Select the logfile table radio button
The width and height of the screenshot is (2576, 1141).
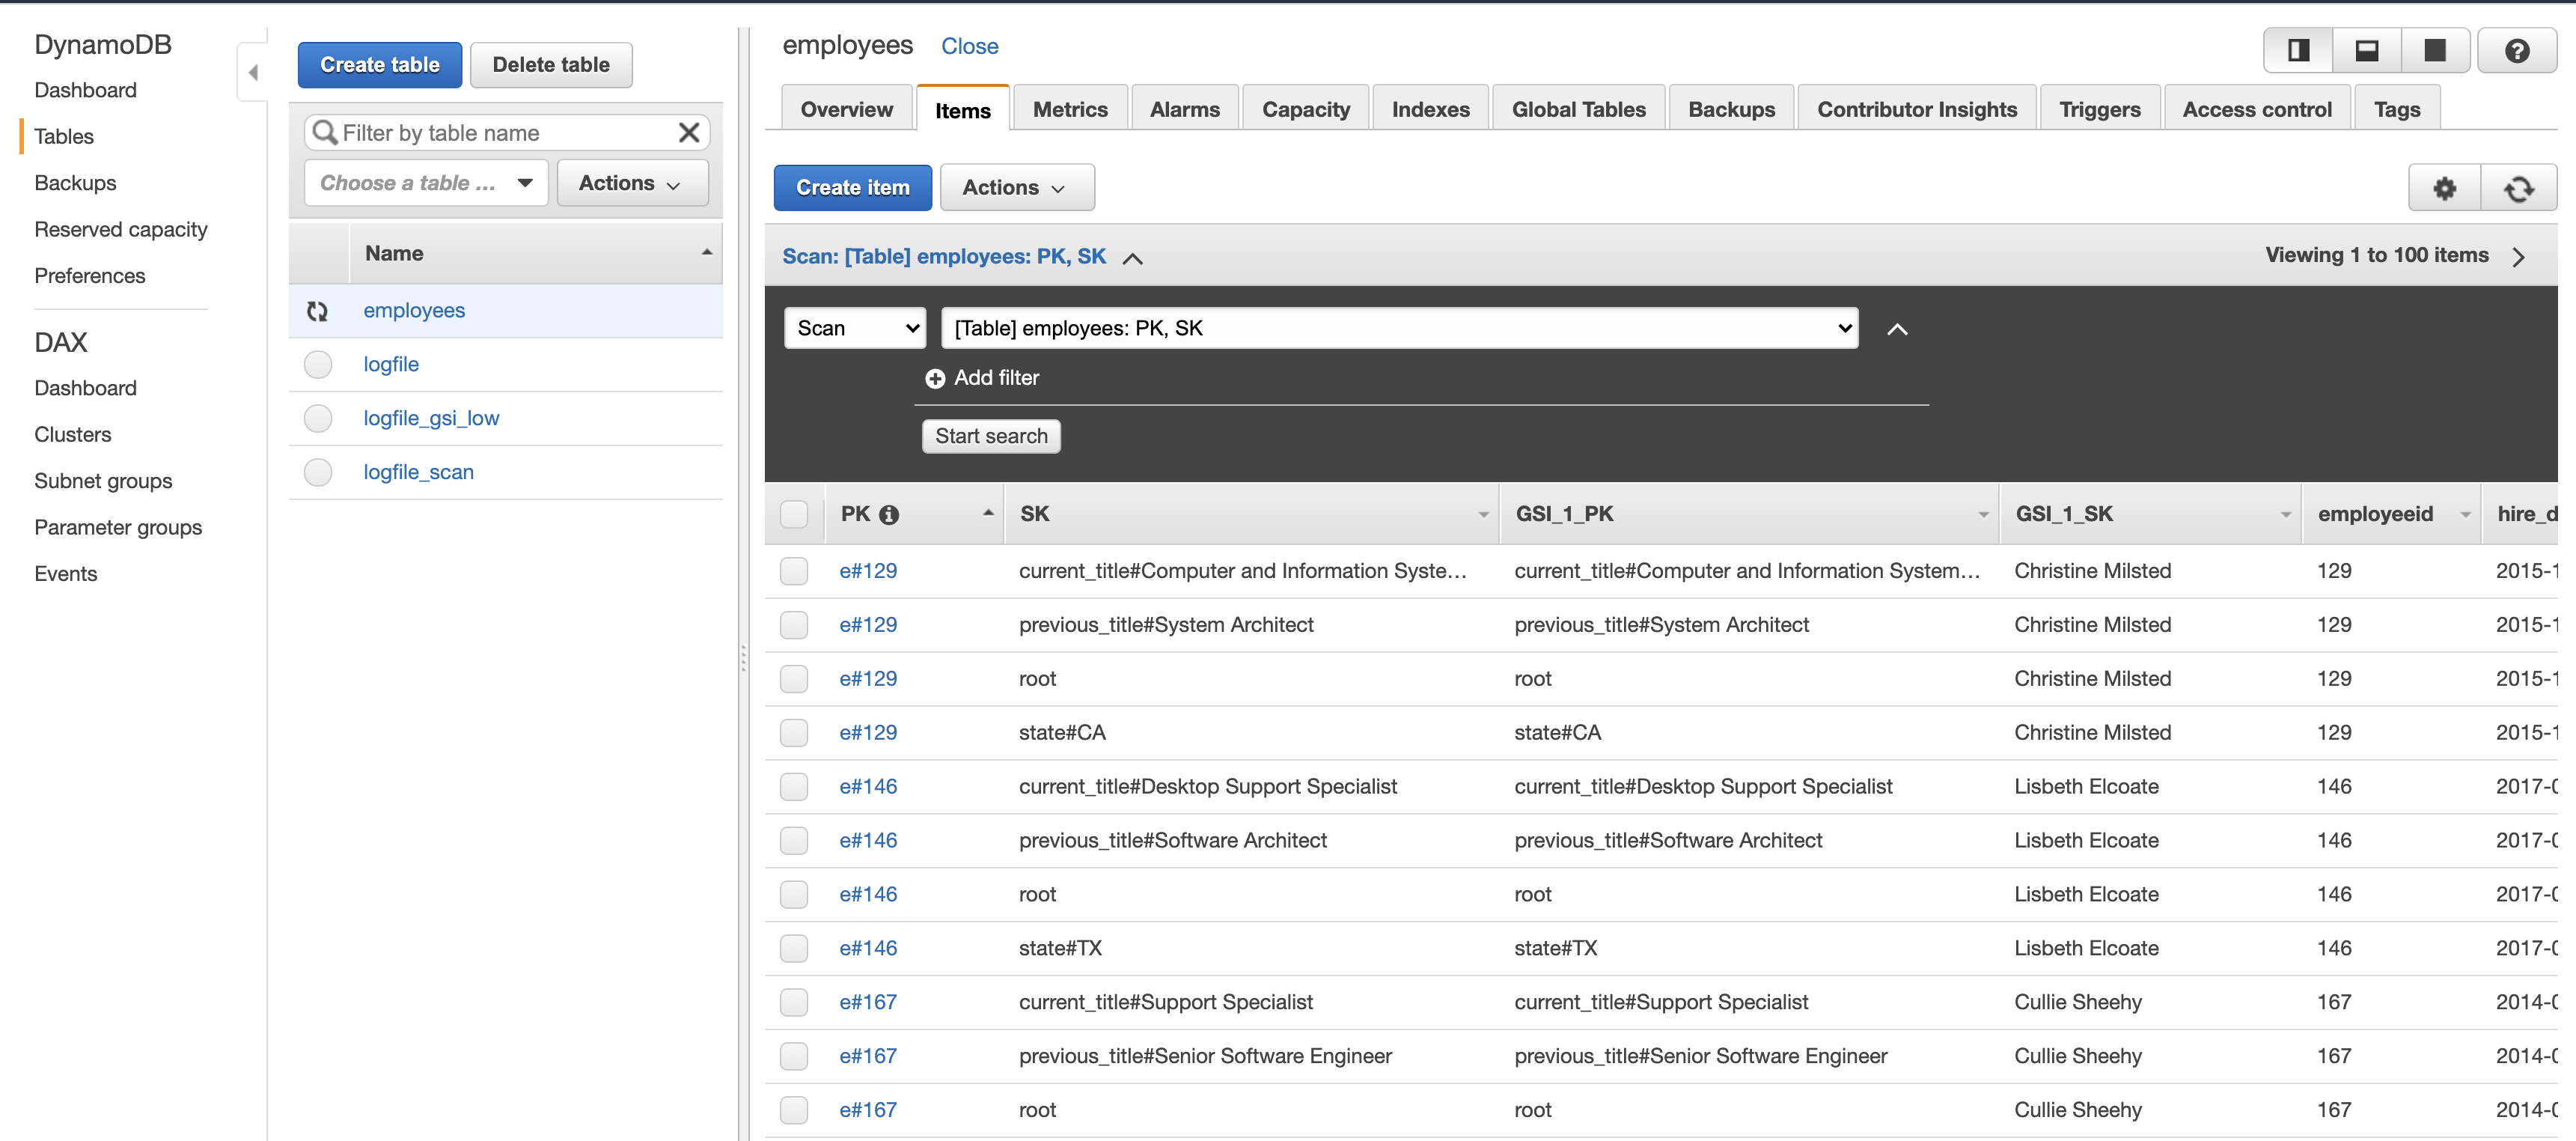[318, 365]
